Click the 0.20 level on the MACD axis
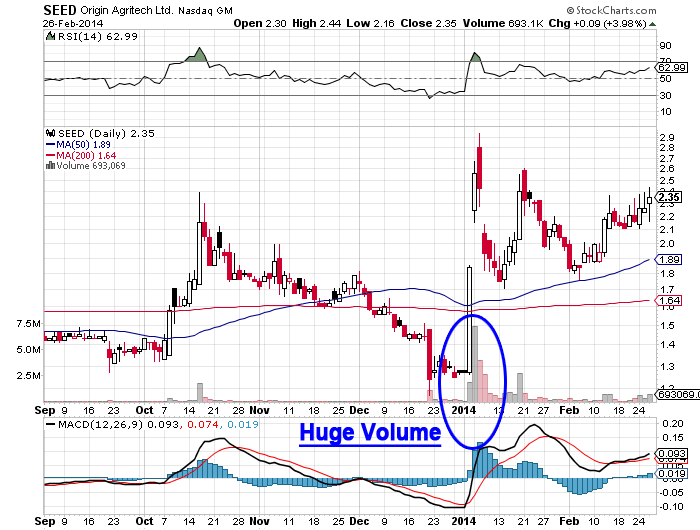This screenshot has height=530, width=700. 673,423
